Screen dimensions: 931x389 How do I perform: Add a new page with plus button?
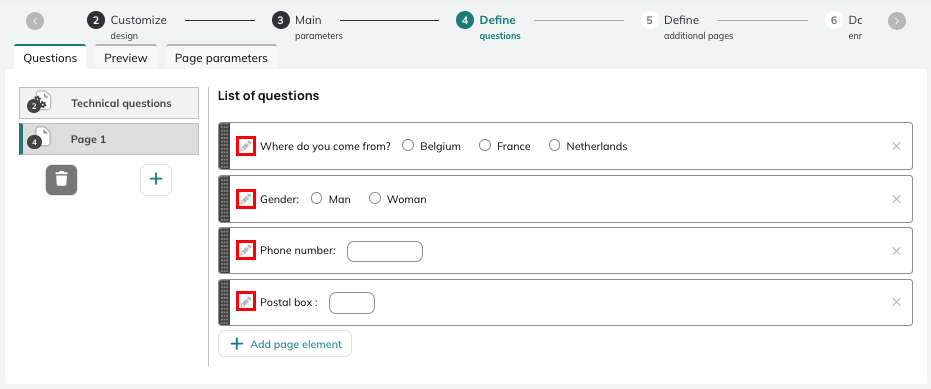pyautogui.click(x=156, y=179)
